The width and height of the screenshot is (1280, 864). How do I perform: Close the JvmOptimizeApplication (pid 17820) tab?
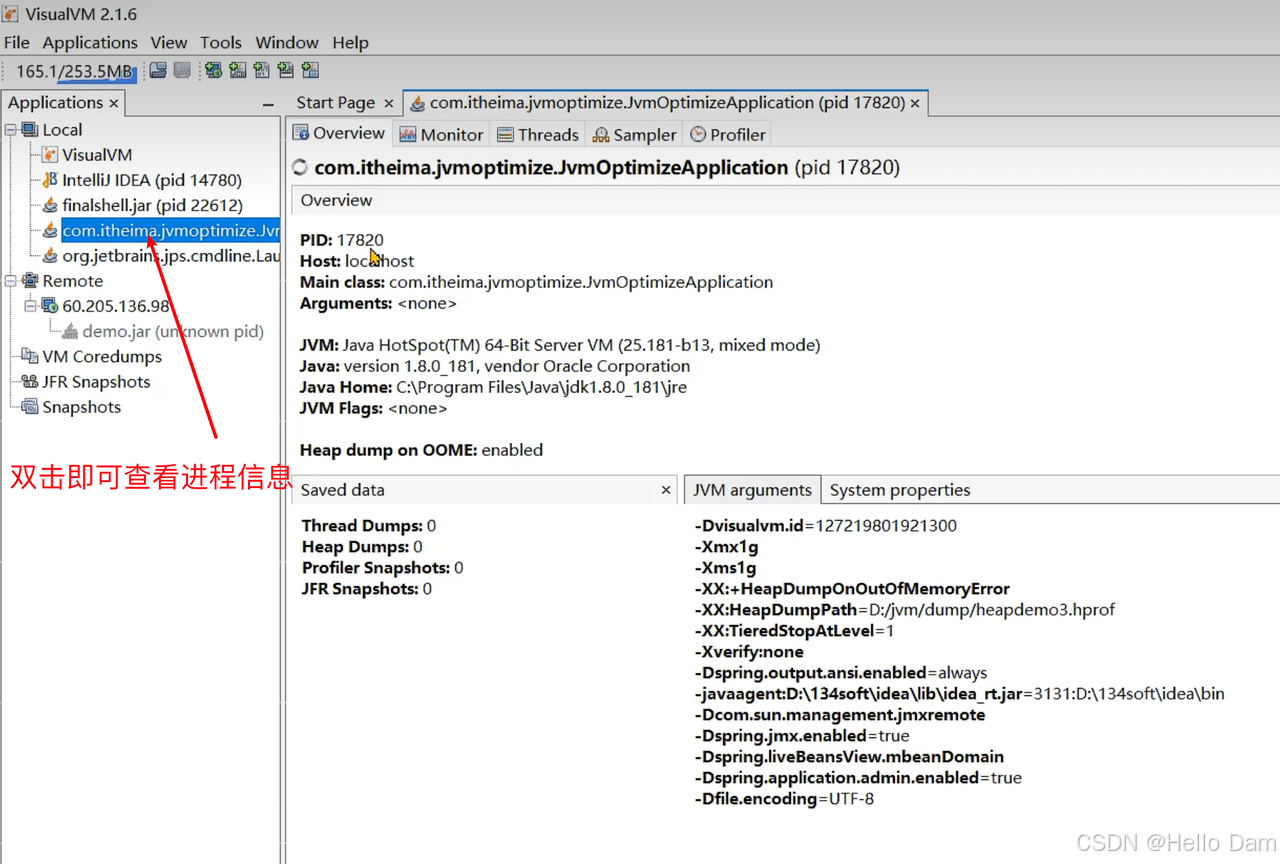click(915, 103)
